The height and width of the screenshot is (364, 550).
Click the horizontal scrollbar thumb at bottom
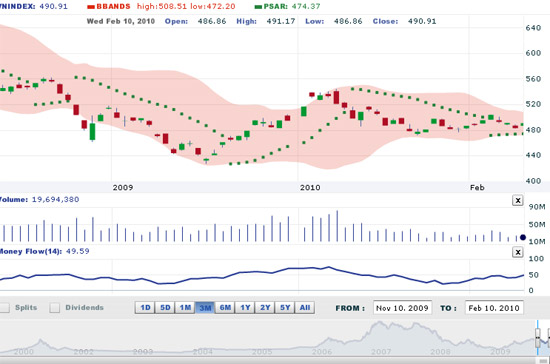(544, 361)
